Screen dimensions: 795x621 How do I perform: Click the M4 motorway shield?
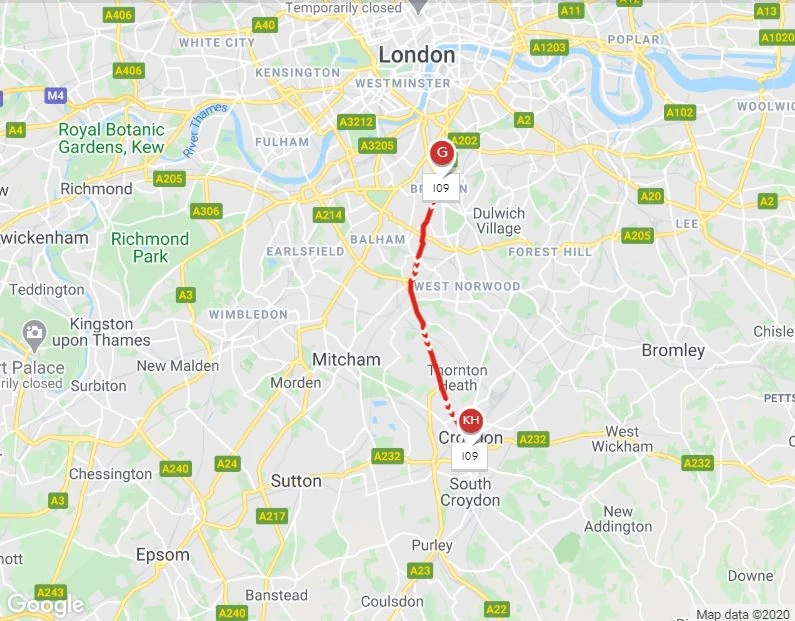click(55, 95)
